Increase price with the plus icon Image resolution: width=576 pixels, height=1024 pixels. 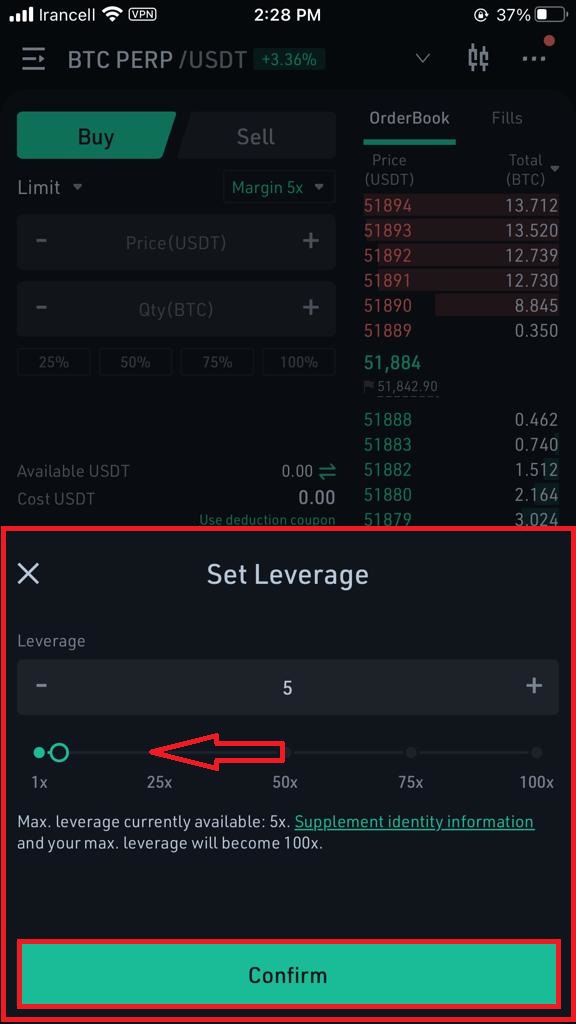pyautogui.click(x=311, y=242)
